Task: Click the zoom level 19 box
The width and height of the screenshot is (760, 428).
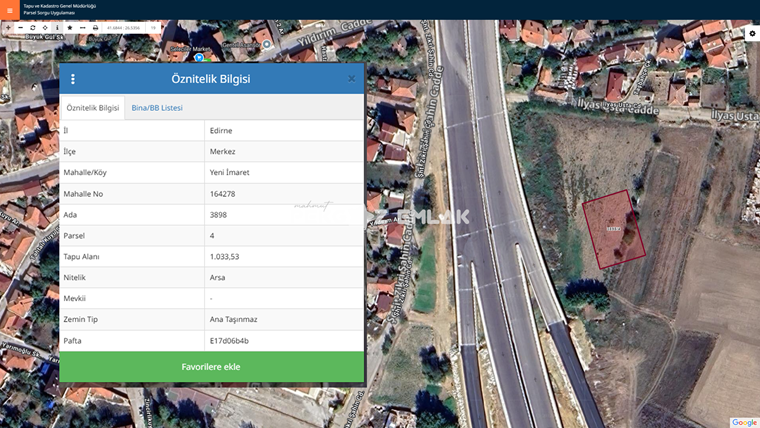Action: pos(154,28)
